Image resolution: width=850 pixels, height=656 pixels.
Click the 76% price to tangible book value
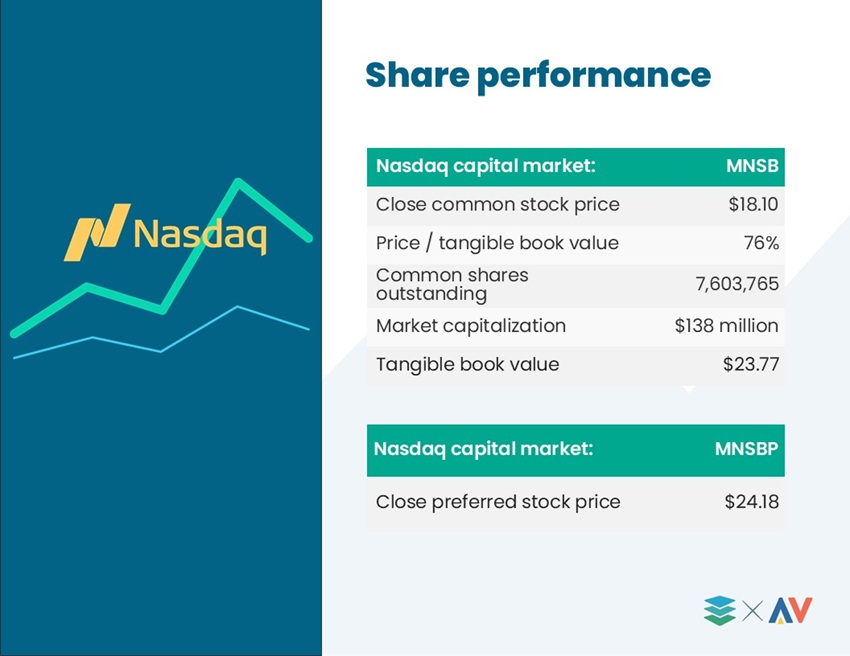click(x=761, y=243)
